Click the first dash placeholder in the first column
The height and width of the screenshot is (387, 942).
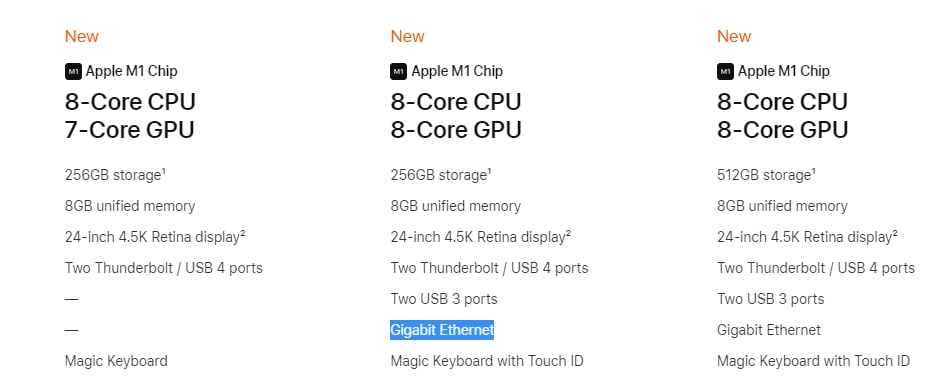71,299
